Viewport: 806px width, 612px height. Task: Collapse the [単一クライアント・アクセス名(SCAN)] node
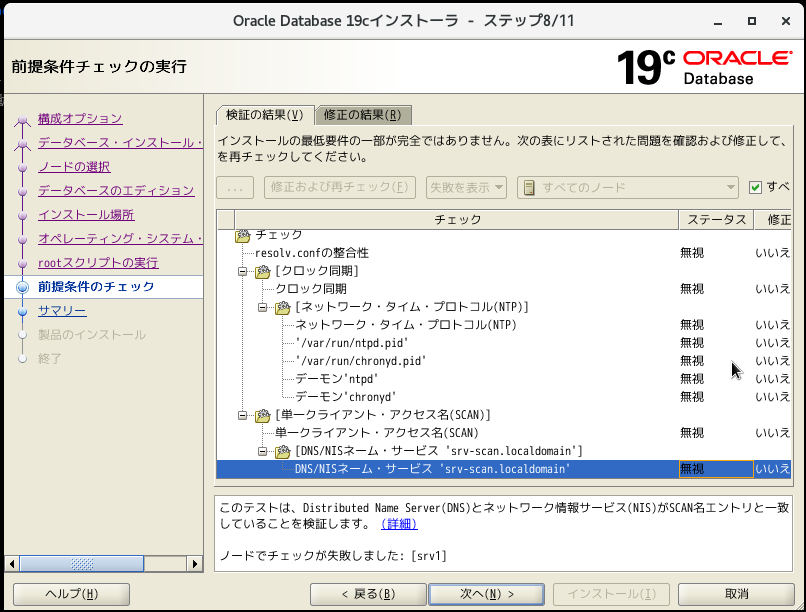(x=243, y=415)
